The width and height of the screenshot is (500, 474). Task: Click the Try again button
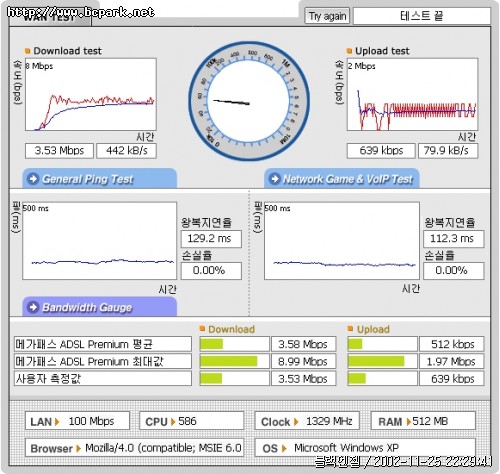tap(327, 16)
